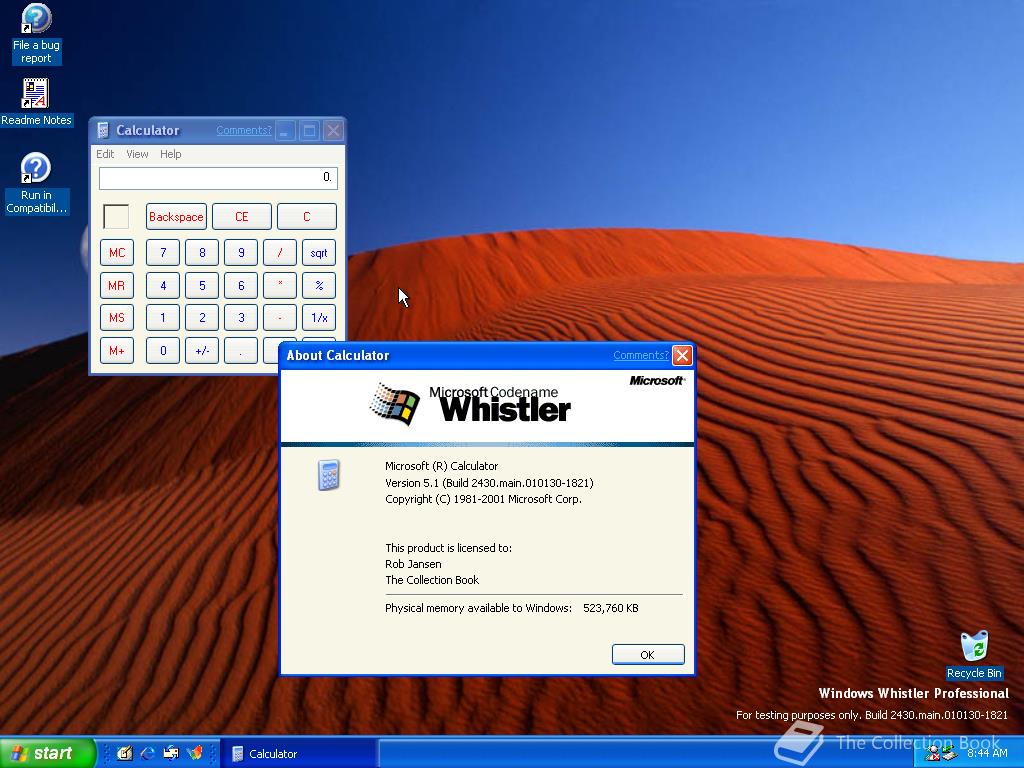Click the 523,760 KB memory value
This screenshot has height=768, width=1024.
click(x=611, y=608)
